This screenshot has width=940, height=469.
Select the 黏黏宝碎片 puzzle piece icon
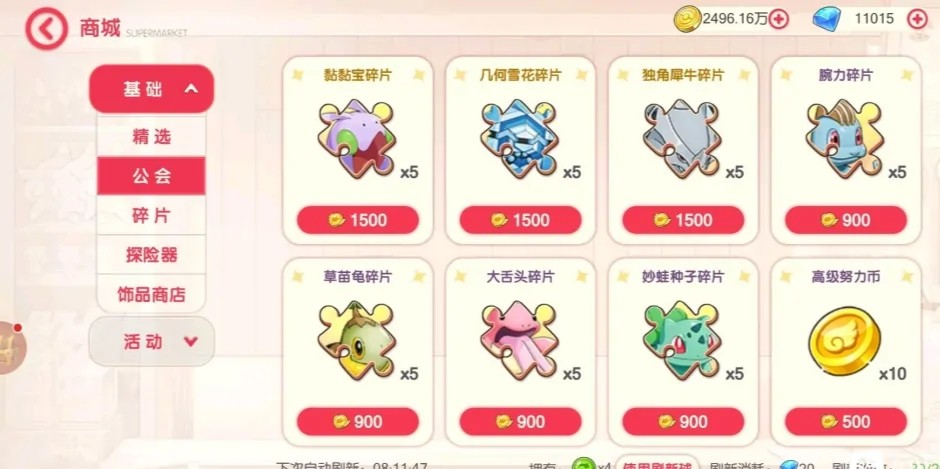[356, 139]
